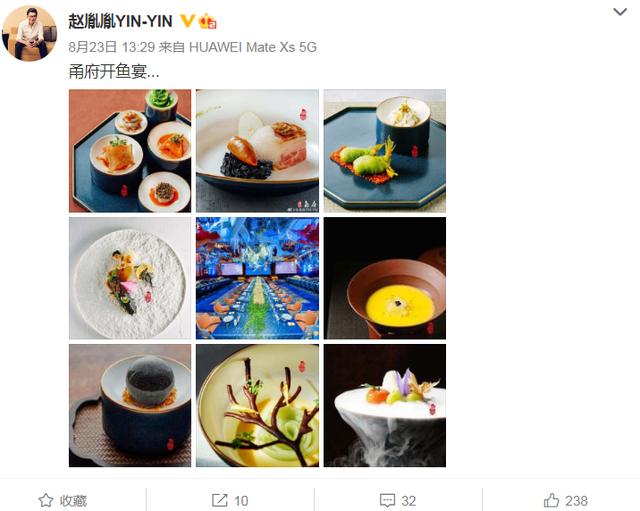Open the black sphere dessert photo
Viewport: 640px width, 511px height.
tap(130, 406)
